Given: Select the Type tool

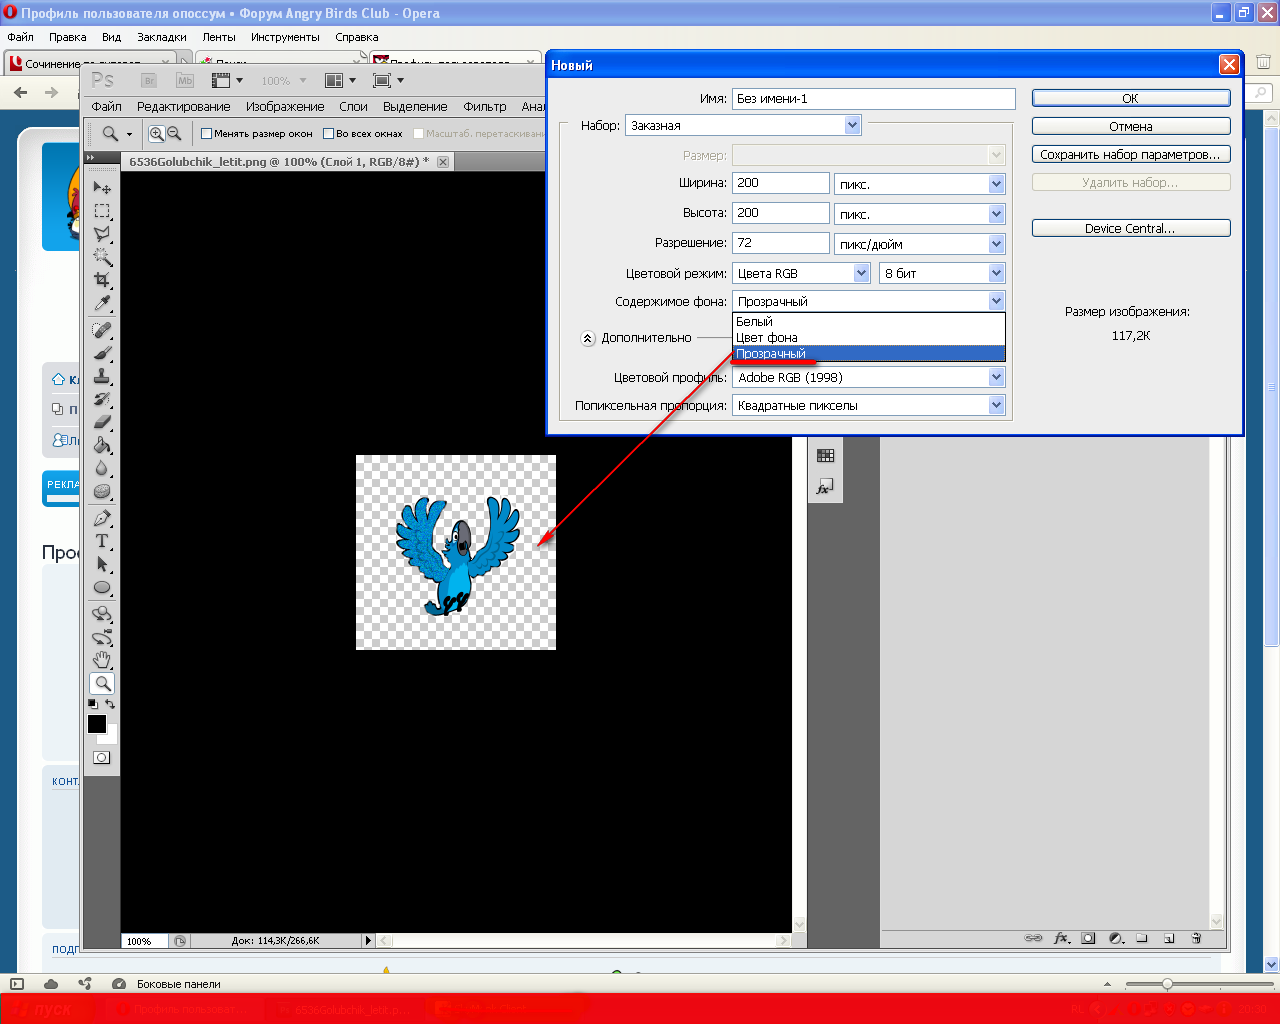Looking at the screenshot, I should (x=102, y=541).
